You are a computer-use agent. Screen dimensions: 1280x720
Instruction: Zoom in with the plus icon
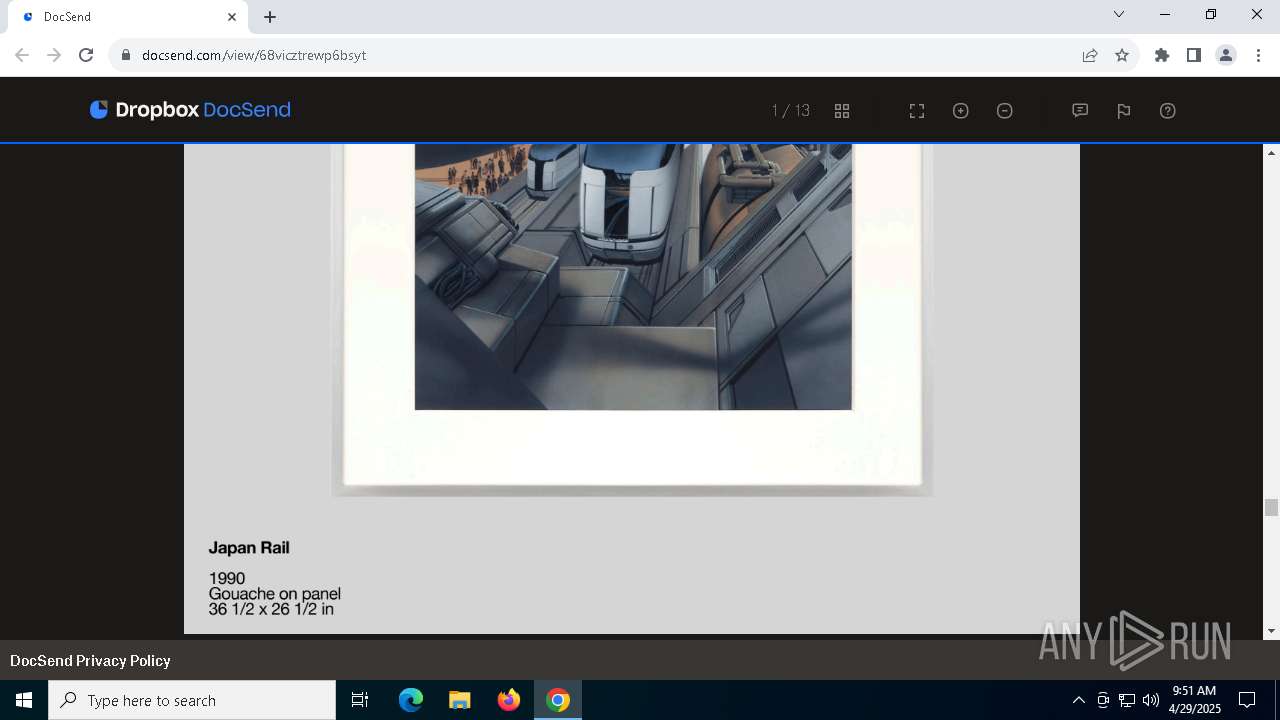961,111
